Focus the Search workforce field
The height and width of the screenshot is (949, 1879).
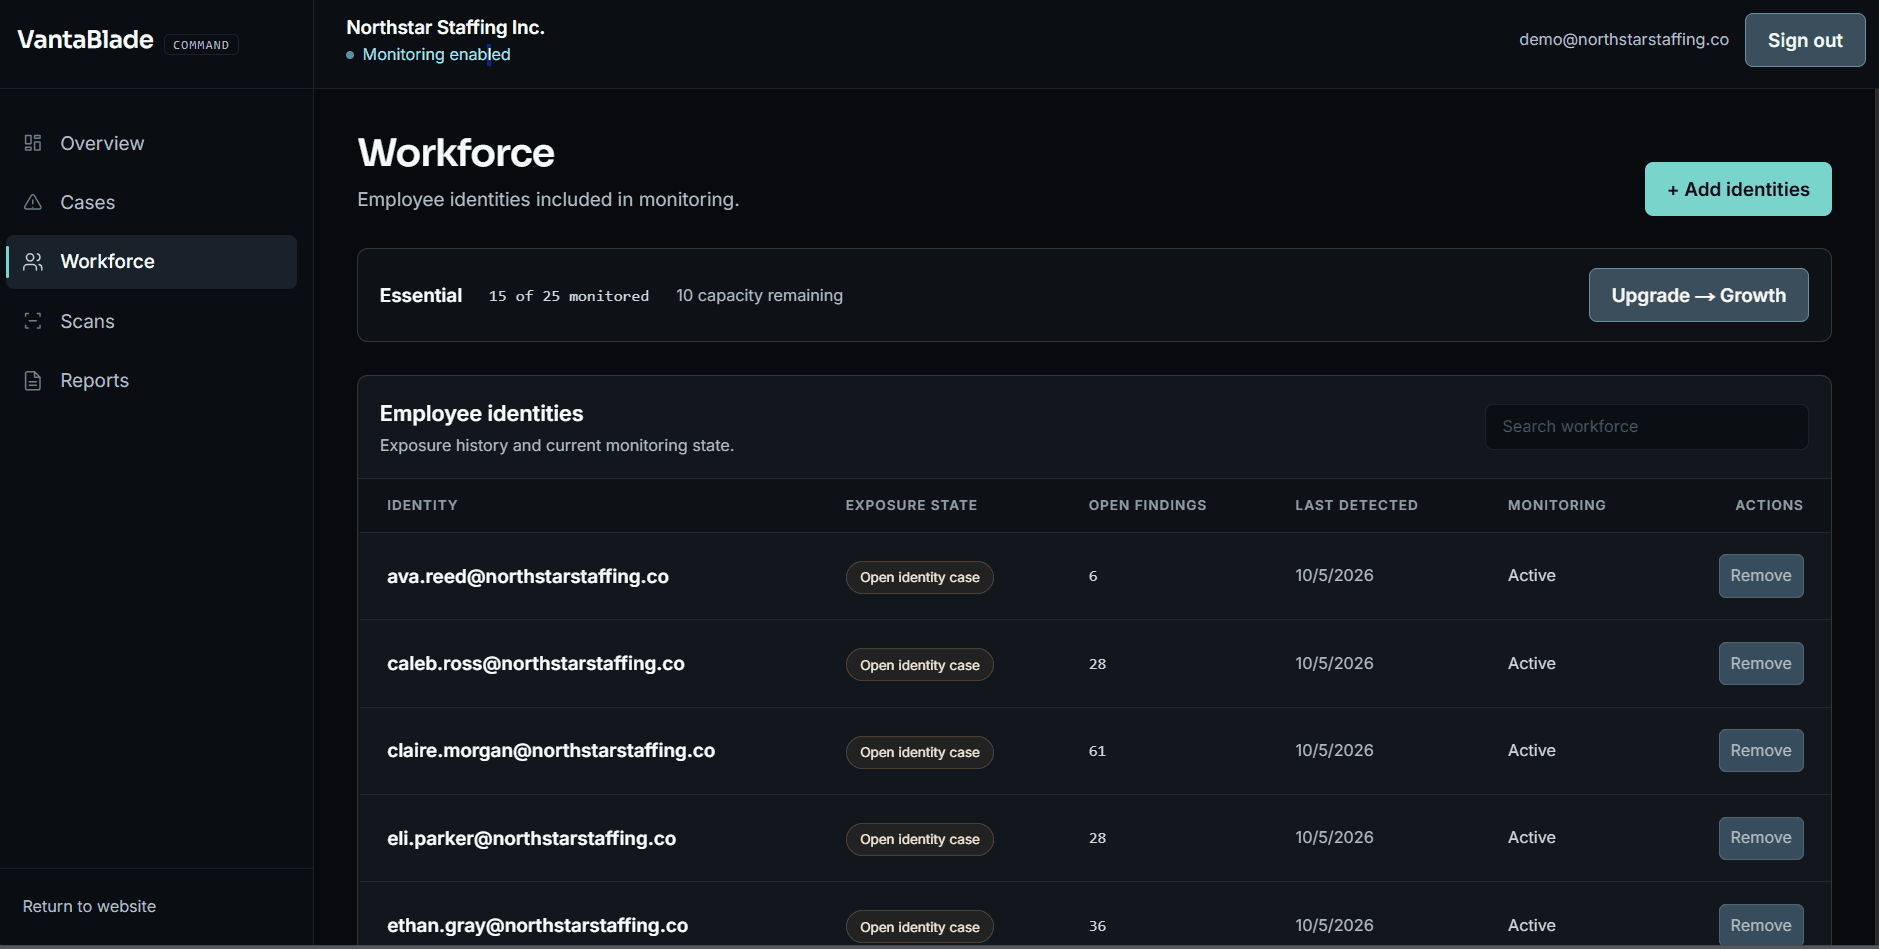[1646, 427]
